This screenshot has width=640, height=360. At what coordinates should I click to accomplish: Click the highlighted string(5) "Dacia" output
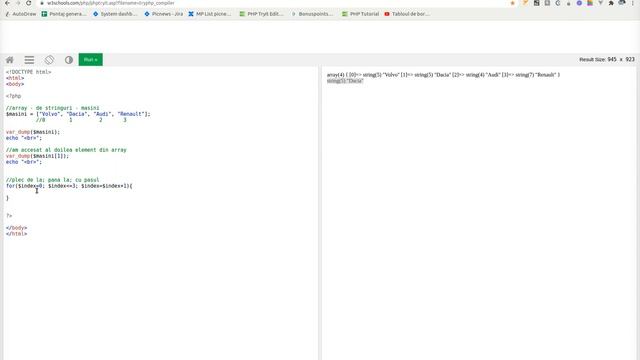tap(345, 81)
